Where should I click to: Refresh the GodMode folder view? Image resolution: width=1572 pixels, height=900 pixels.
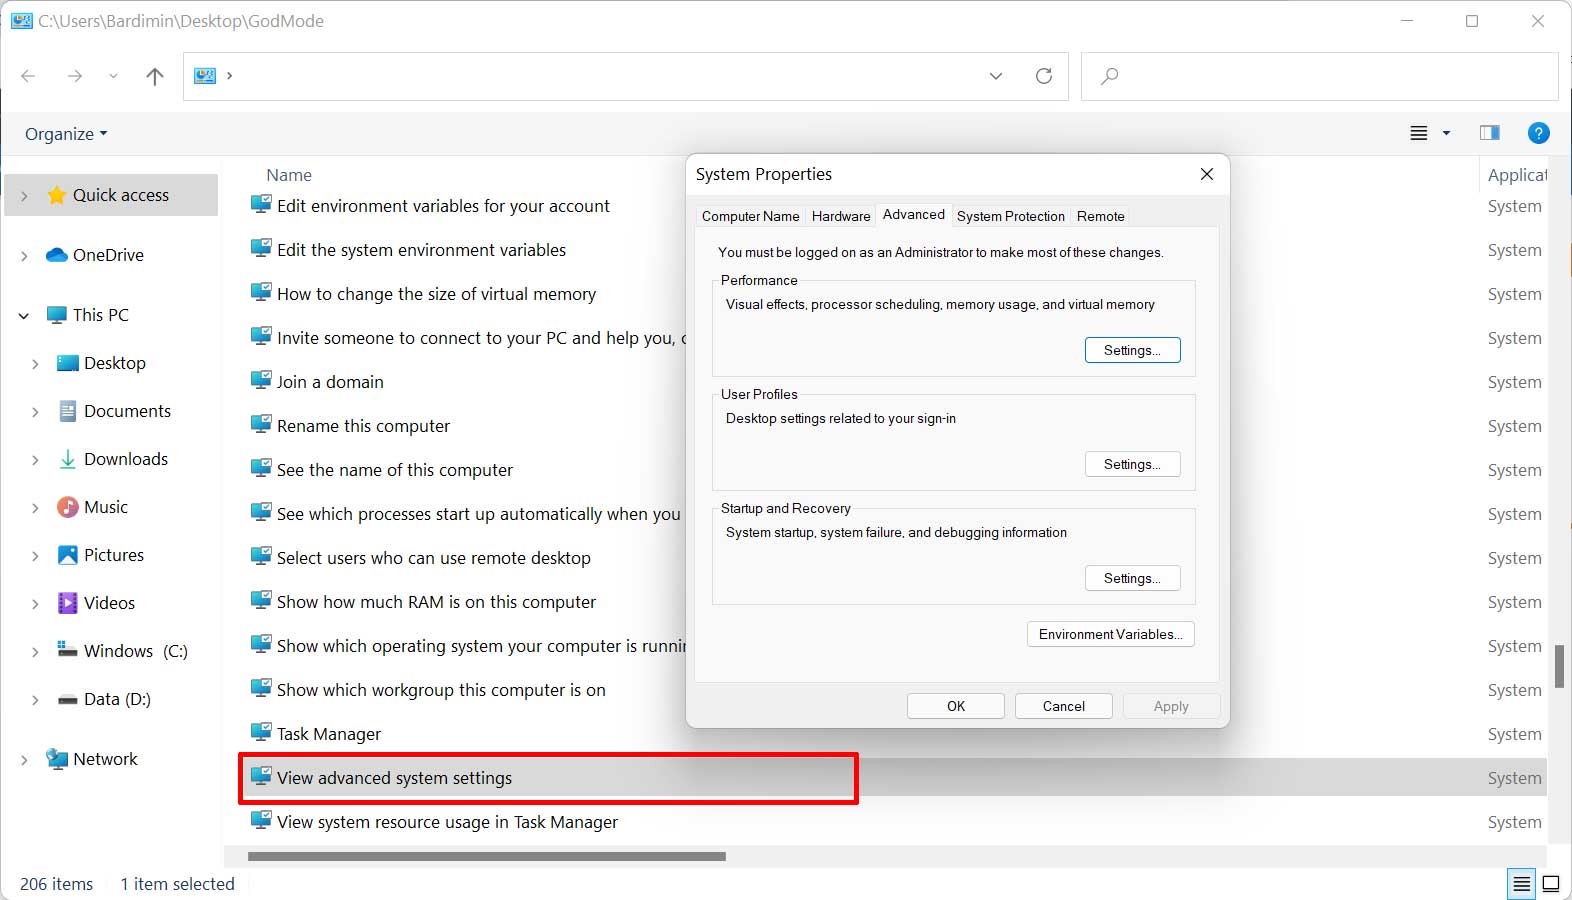[1044, 76]
